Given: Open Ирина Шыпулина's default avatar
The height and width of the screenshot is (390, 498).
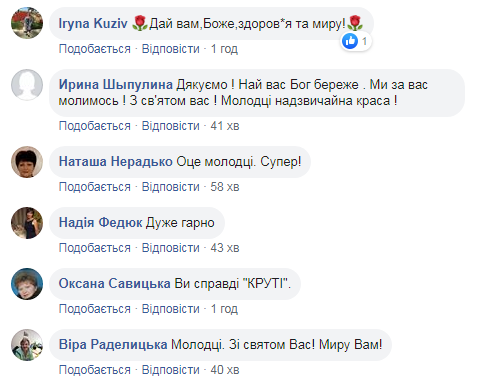Looking at the screenshot, I should click(x=27, y=85).
